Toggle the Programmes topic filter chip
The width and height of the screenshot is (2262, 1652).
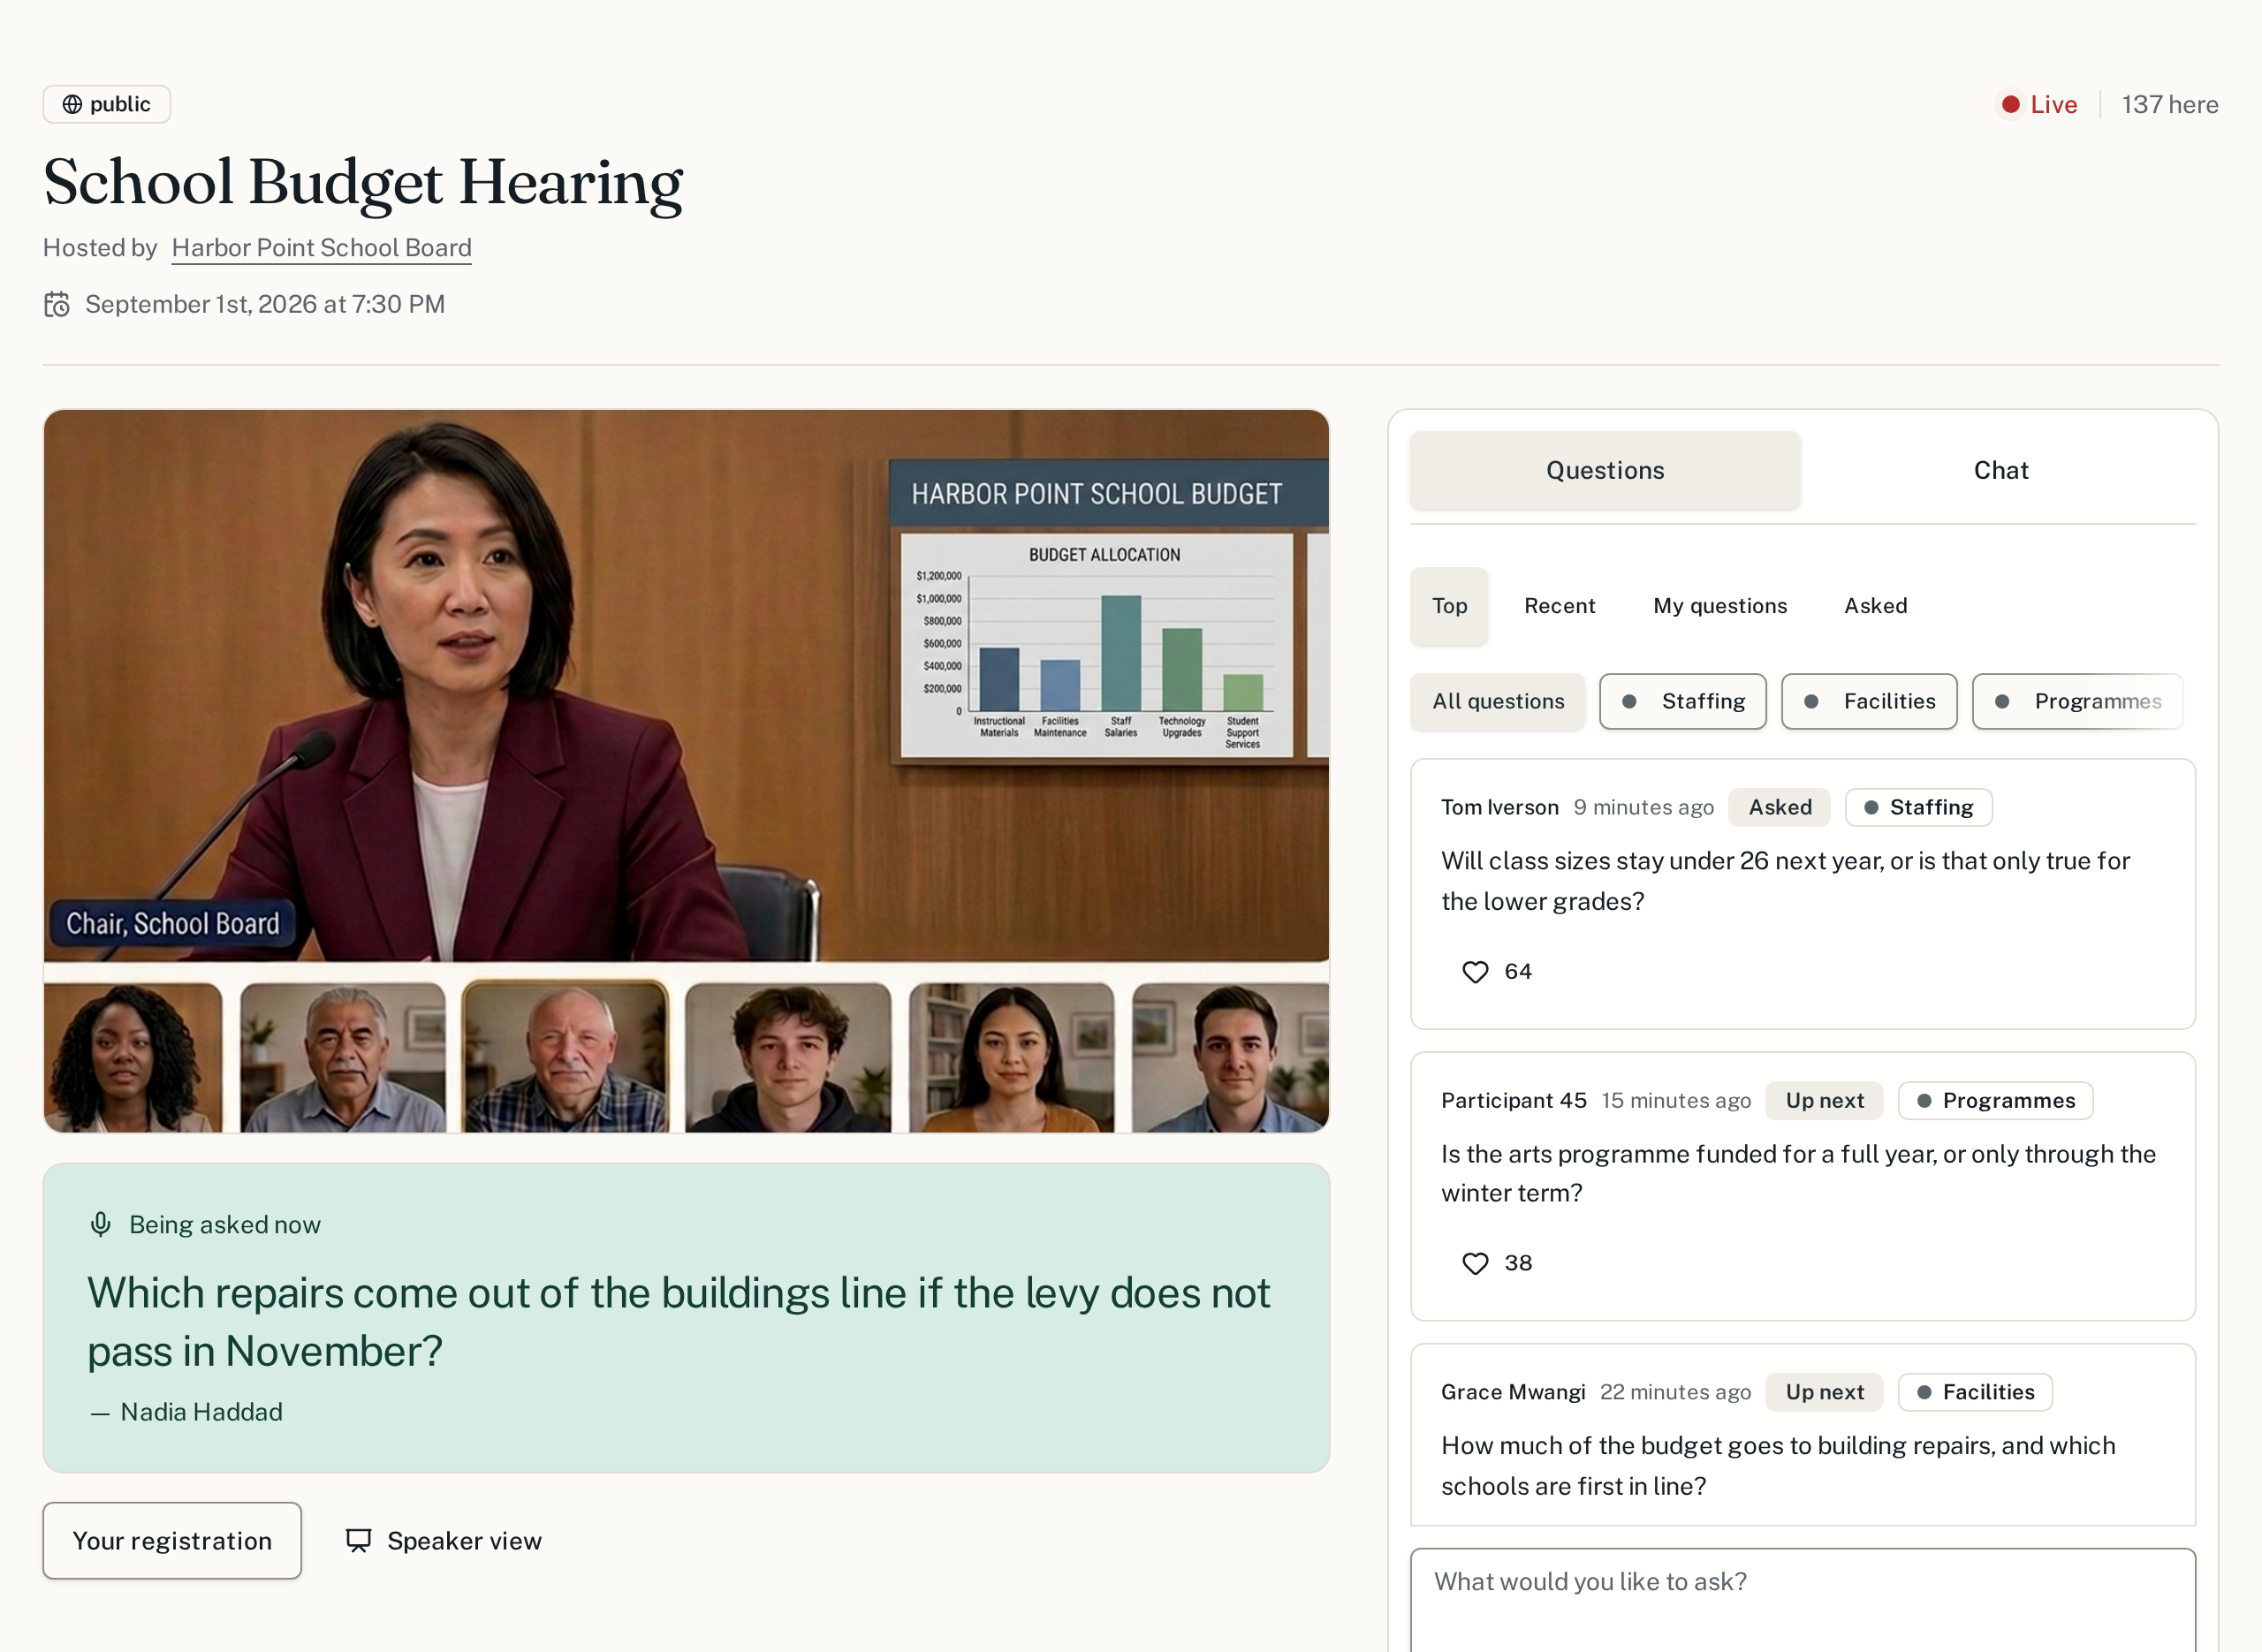2077,701
